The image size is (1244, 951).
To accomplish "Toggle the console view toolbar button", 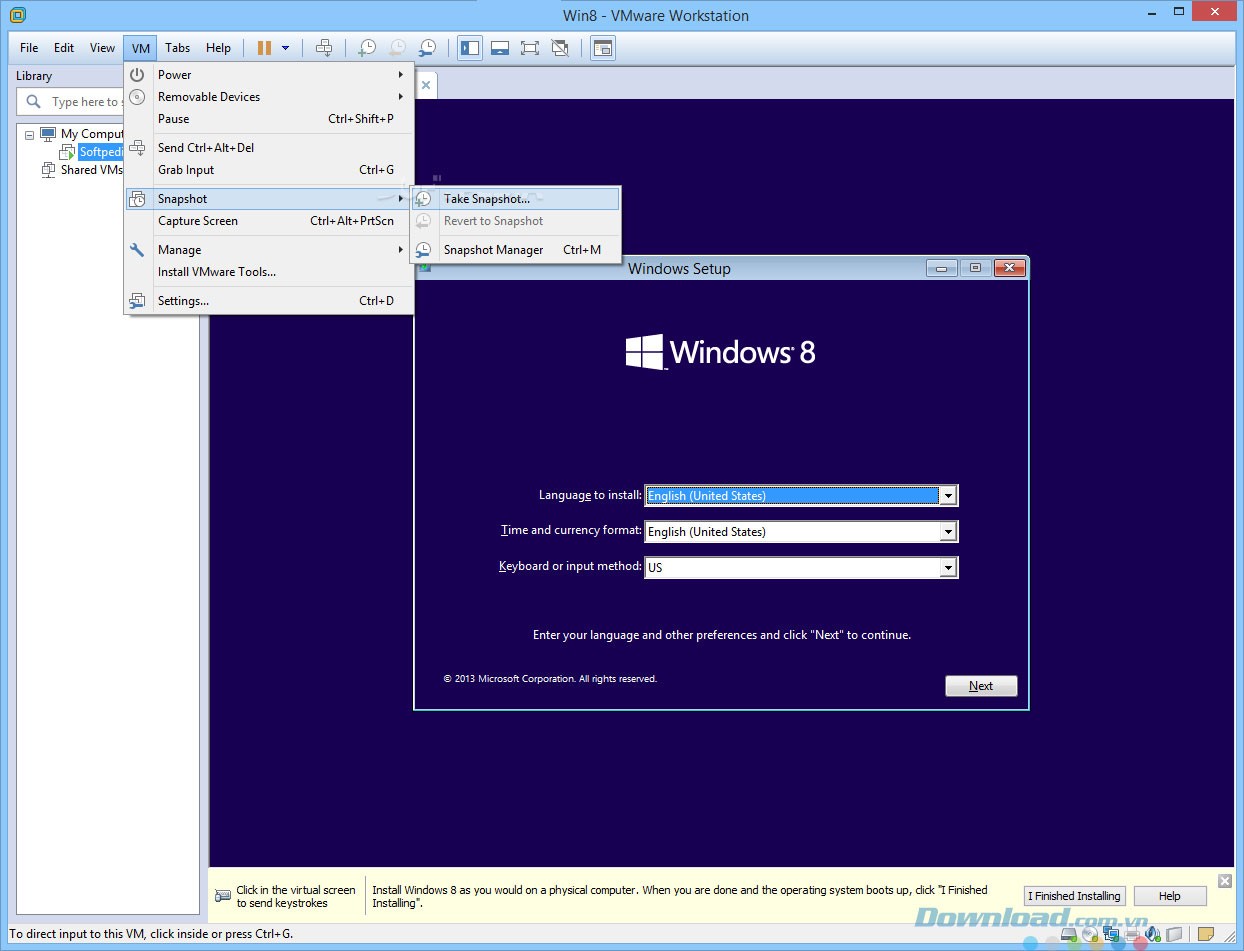I will coord(602,48).
